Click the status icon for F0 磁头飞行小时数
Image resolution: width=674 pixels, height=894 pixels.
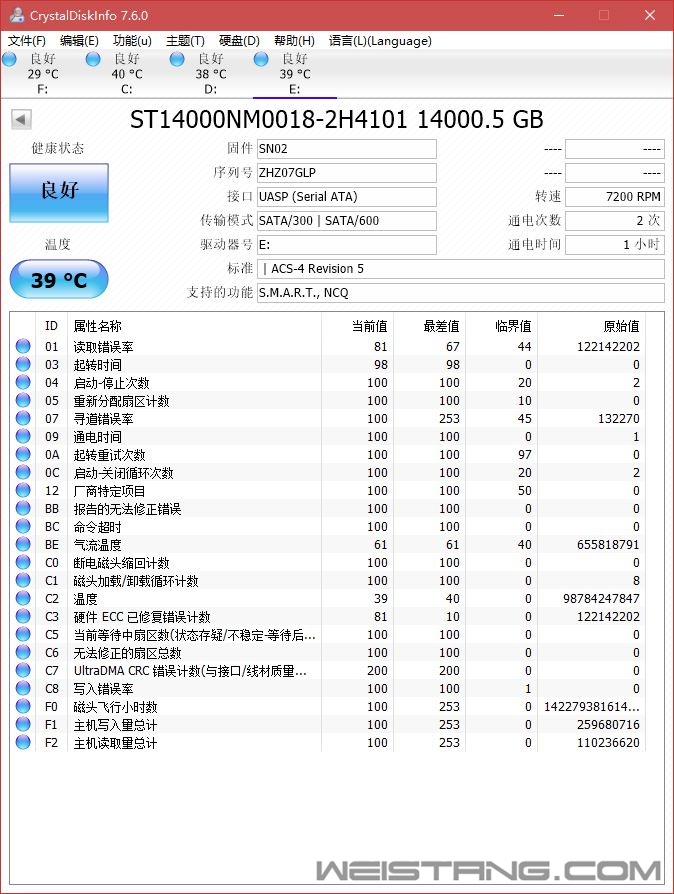pos(23,706)
